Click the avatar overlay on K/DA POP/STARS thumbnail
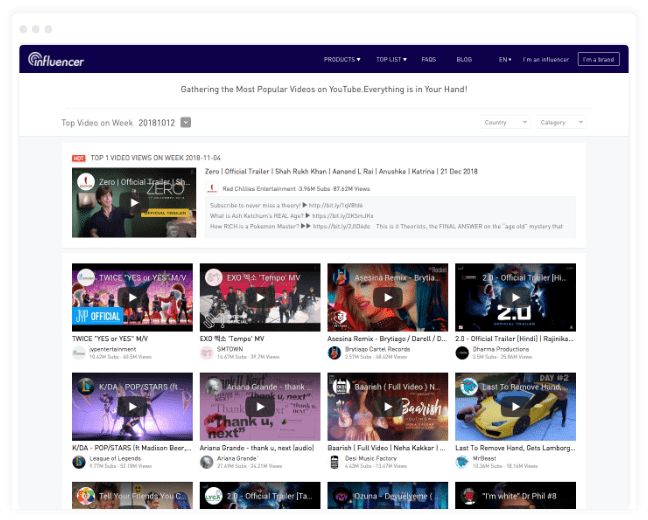This screenshot has width=648, height=520. click(86, 386)
